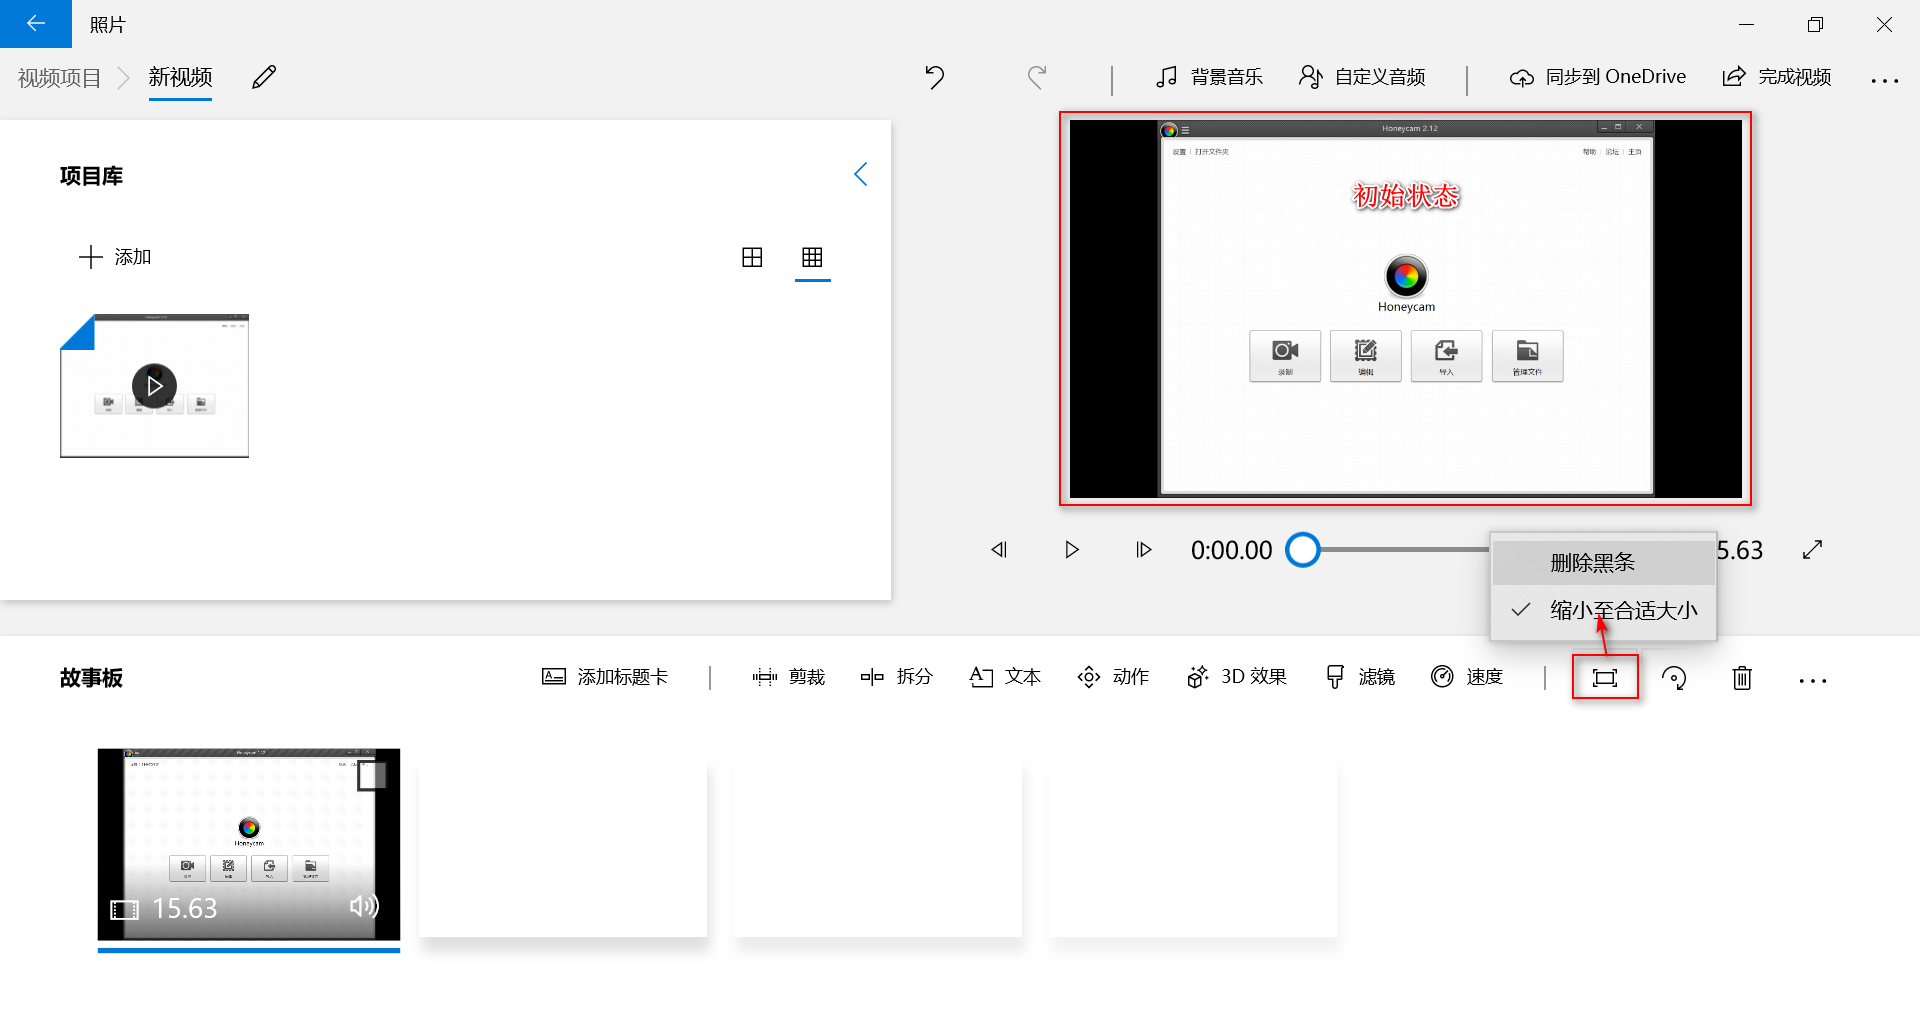
Task: Click the remove black bars resize icon
Action: click(1605, 678)
